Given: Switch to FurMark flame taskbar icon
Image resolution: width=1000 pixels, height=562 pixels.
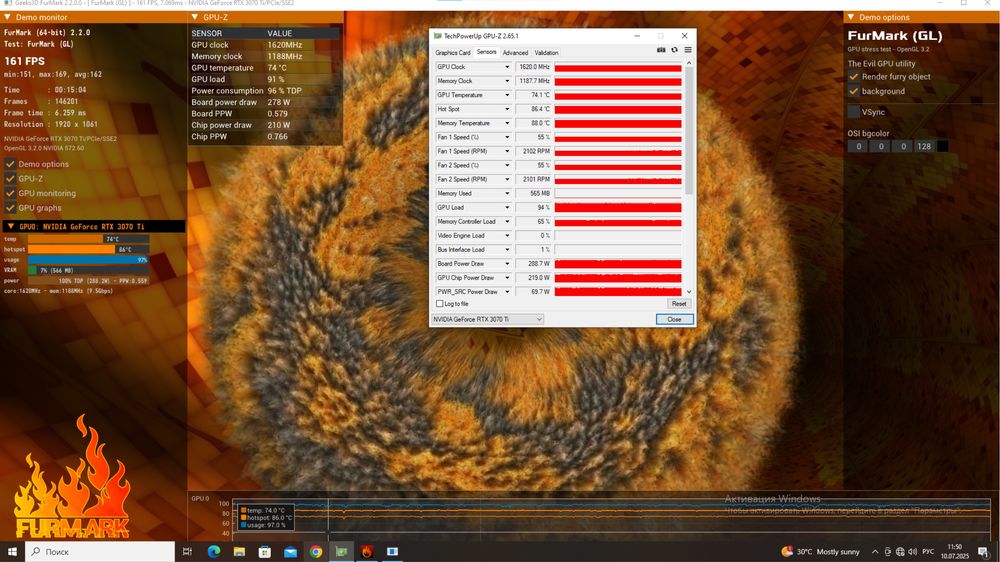Looking at the screenshot, I should pyautogui.click(x=367, y=551).
